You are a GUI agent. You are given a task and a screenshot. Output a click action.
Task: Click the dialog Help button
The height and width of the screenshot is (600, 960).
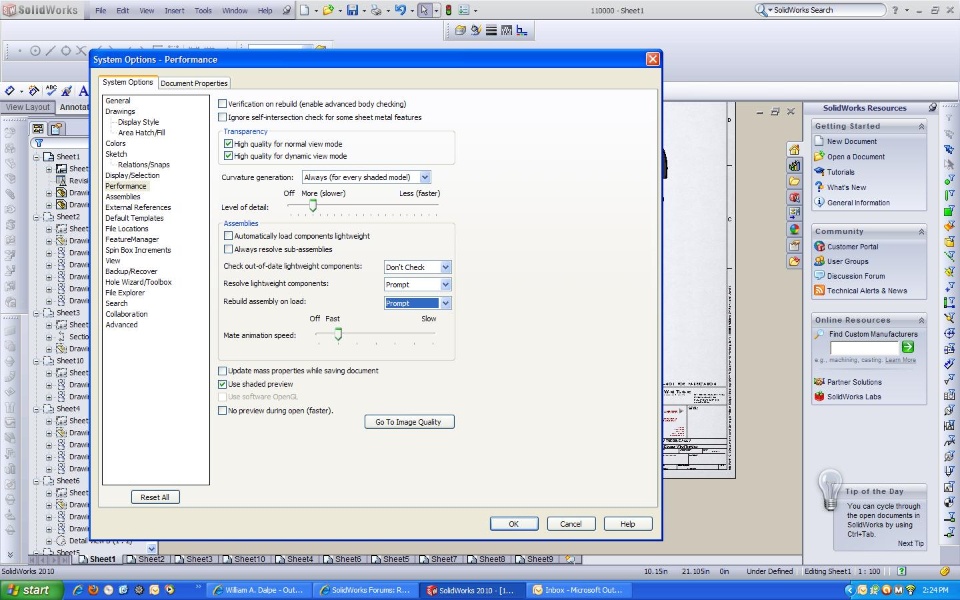(x=628, y=524)
